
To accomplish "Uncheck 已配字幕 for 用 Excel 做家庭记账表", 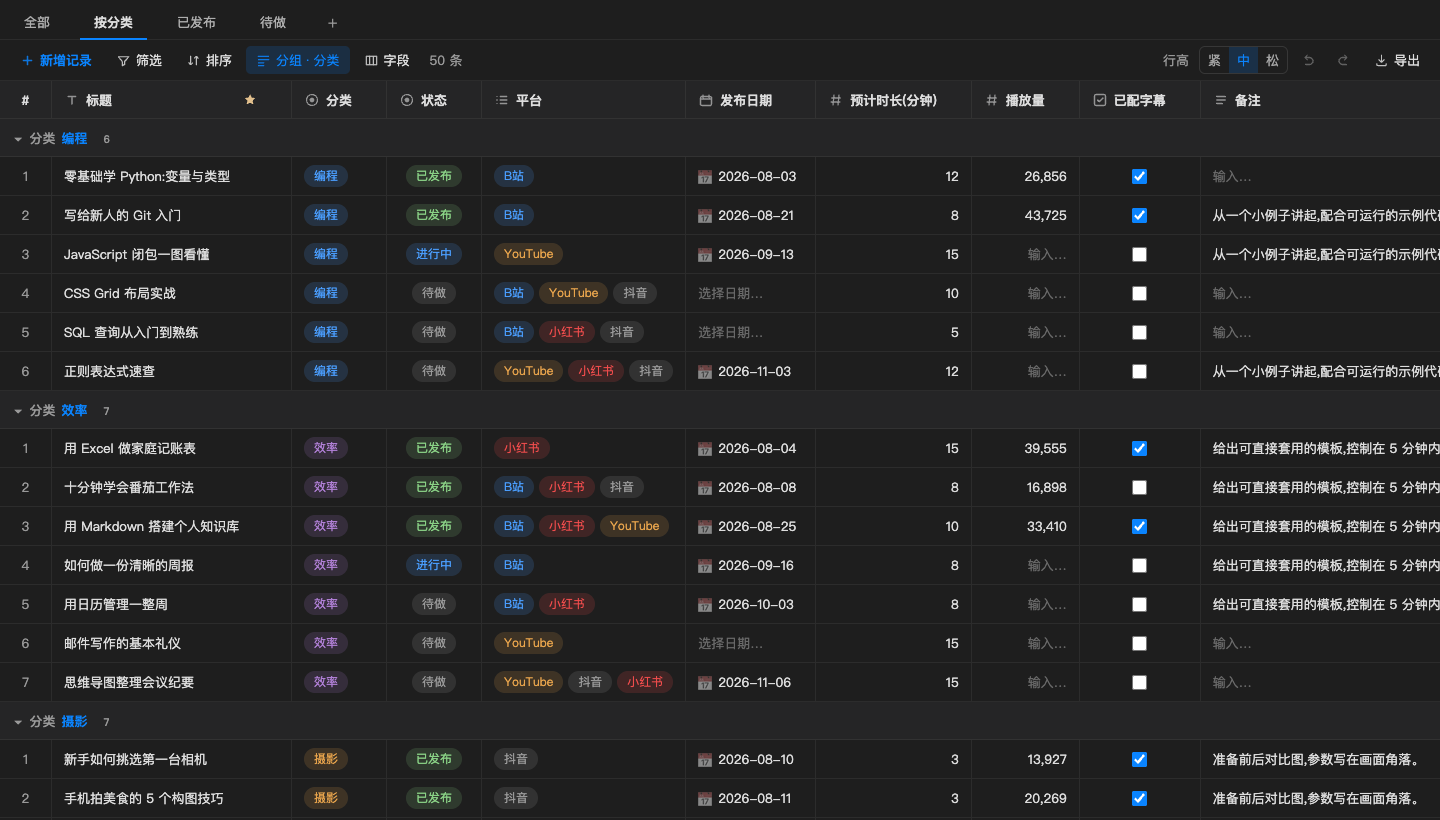I will point(1139,449).
